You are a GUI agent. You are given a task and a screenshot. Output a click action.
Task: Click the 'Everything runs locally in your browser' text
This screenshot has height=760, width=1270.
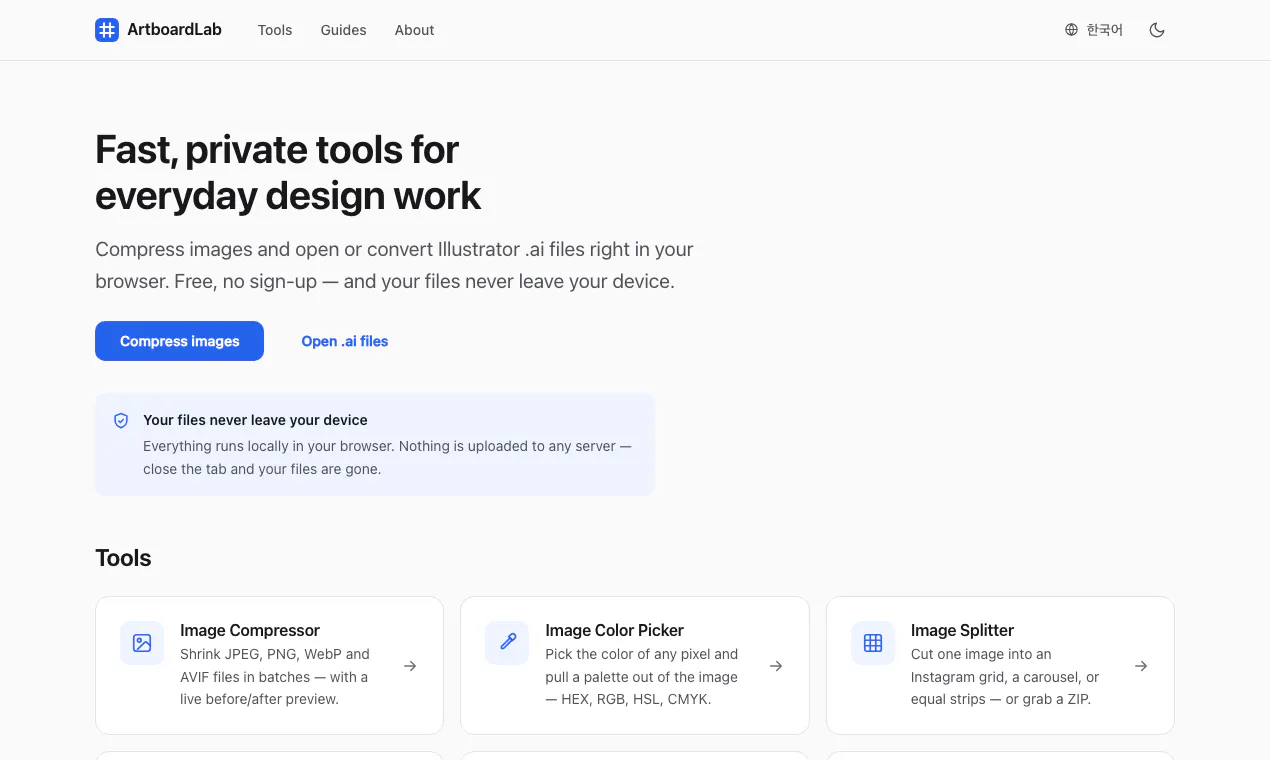coord(387,457)
